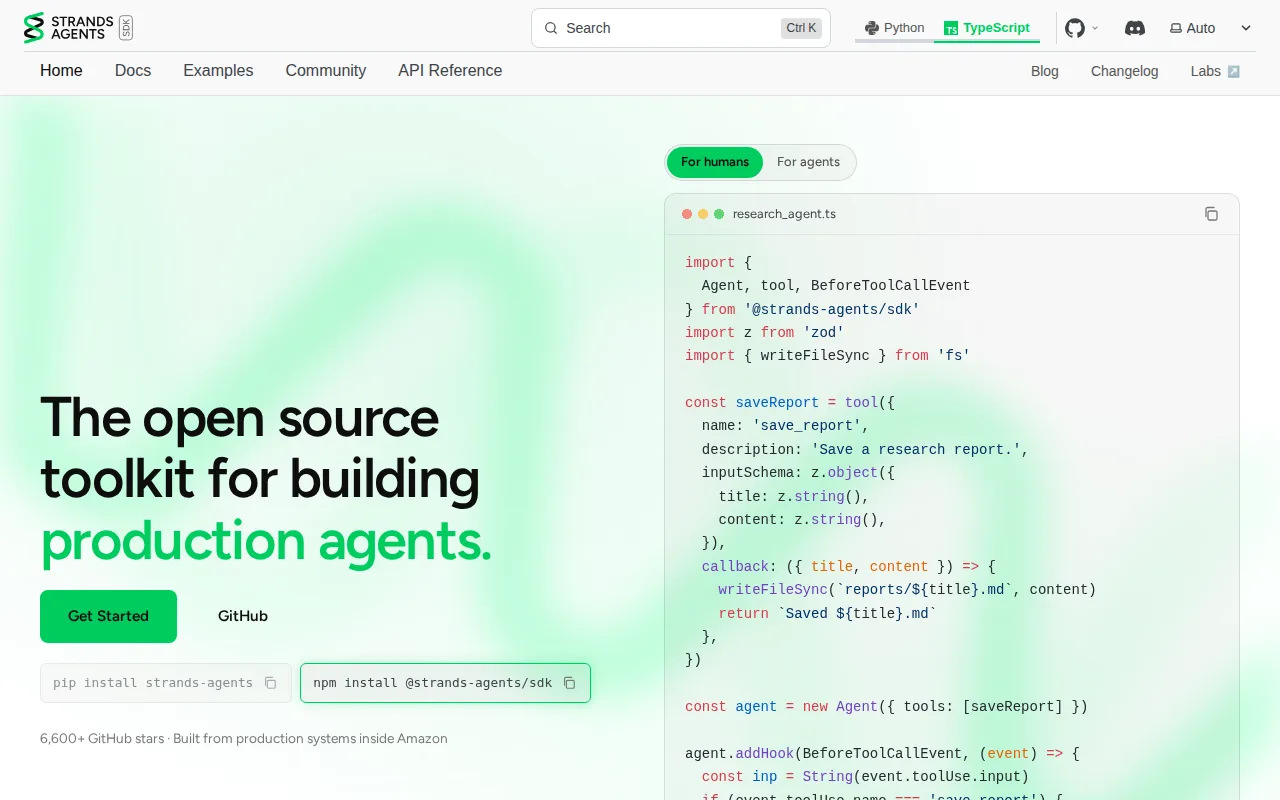Click the Ctrl K shortcut badge
This screenshot has height=800, width=1280.
coord(801,28)
